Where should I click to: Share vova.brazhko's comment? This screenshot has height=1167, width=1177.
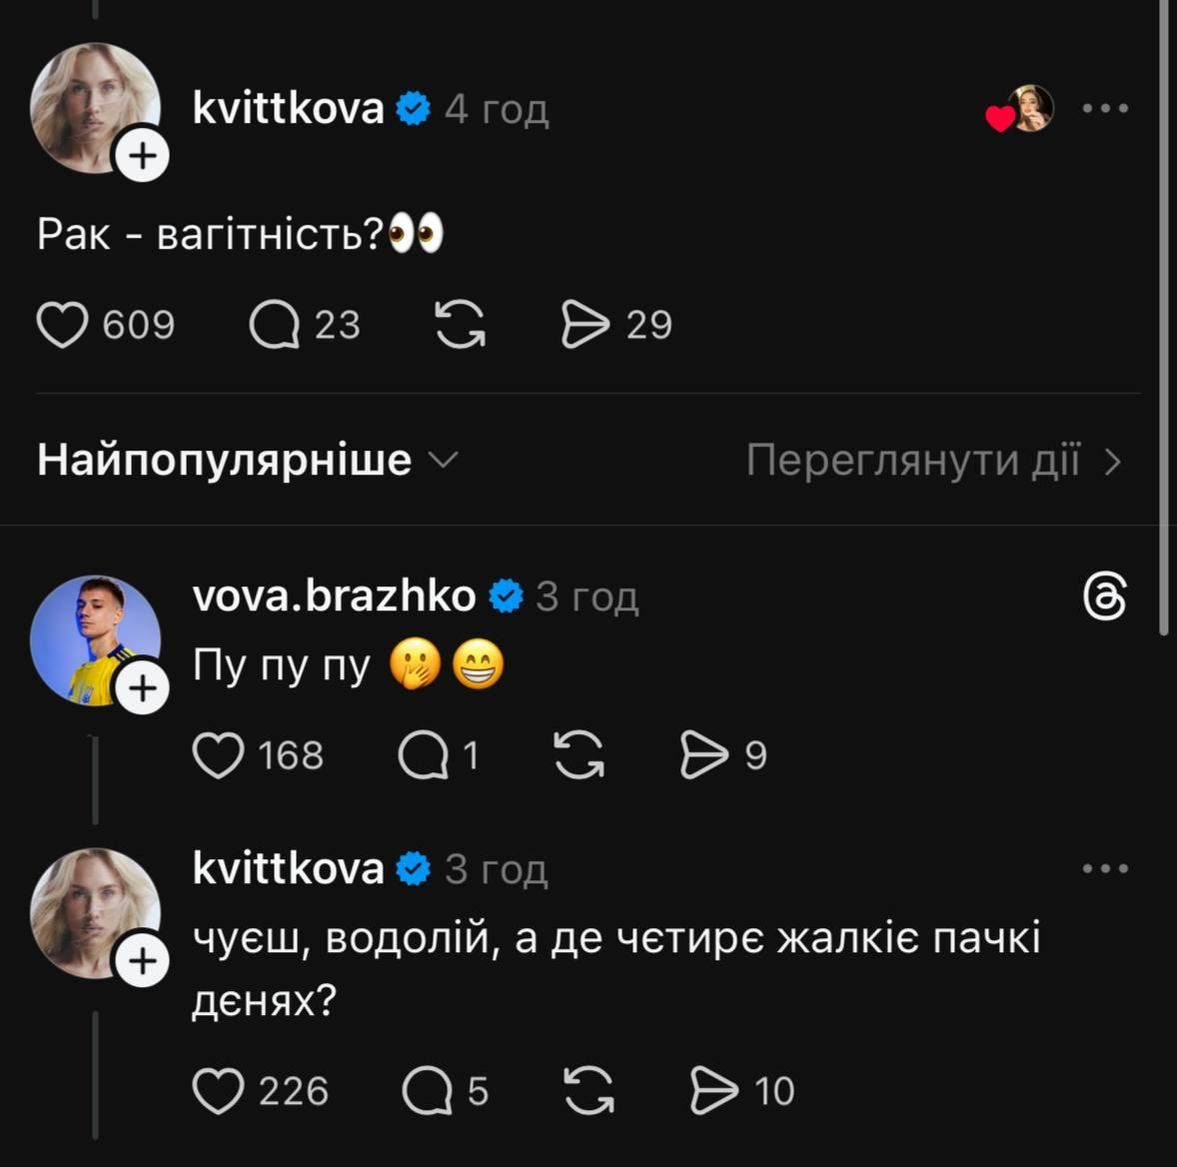coord(704,755)
